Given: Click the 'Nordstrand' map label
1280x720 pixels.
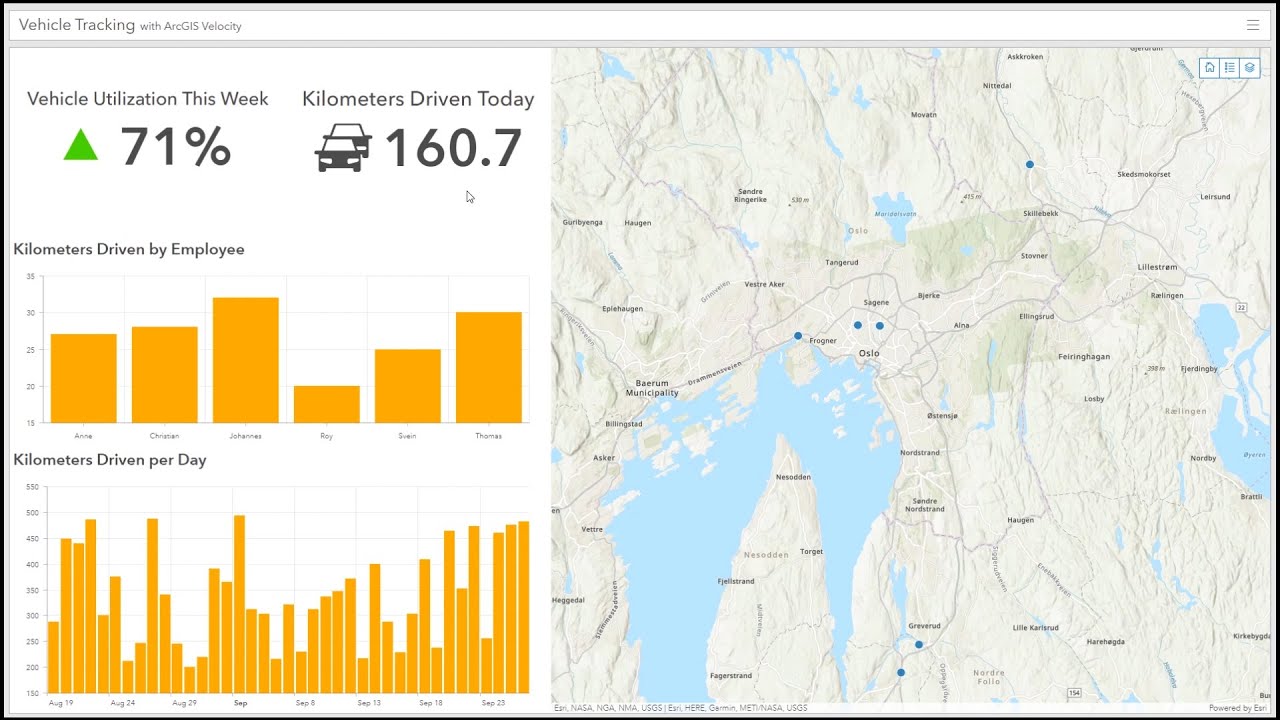Looking at the screenshot, I should [x=920, y=453].
